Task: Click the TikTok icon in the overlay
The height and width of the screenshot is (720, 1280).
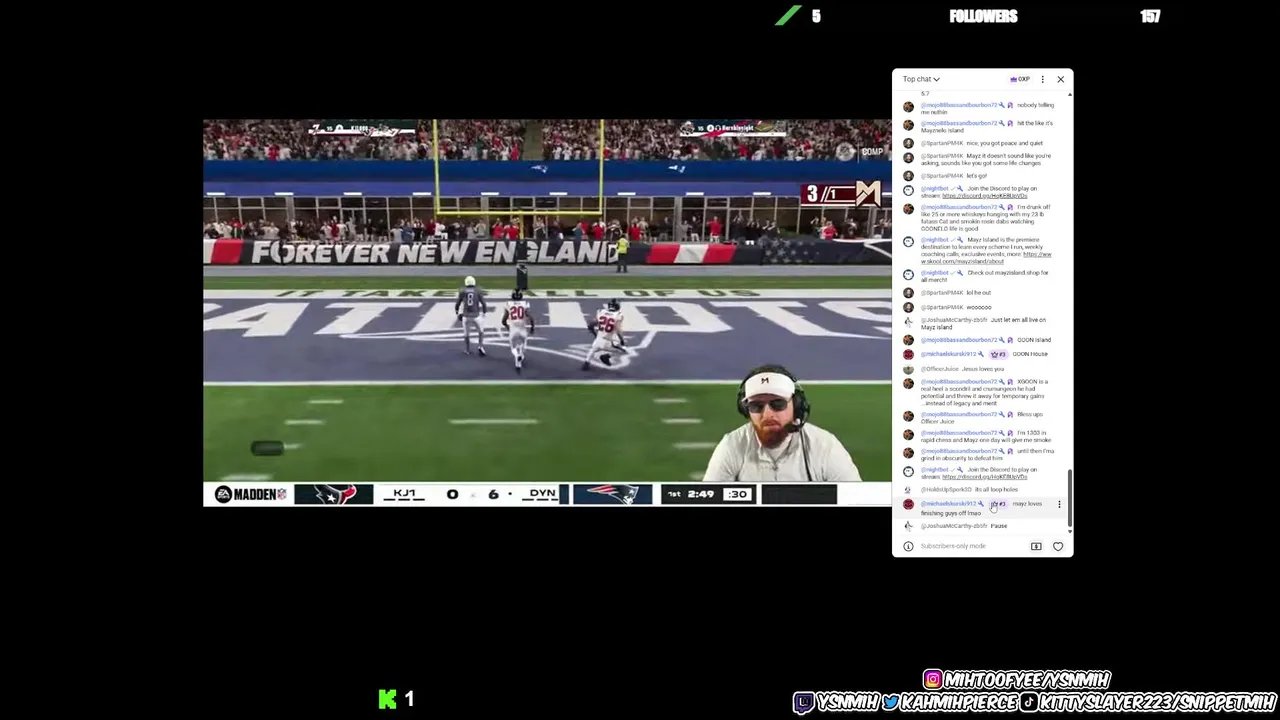Action: [x=1028, y=703]
